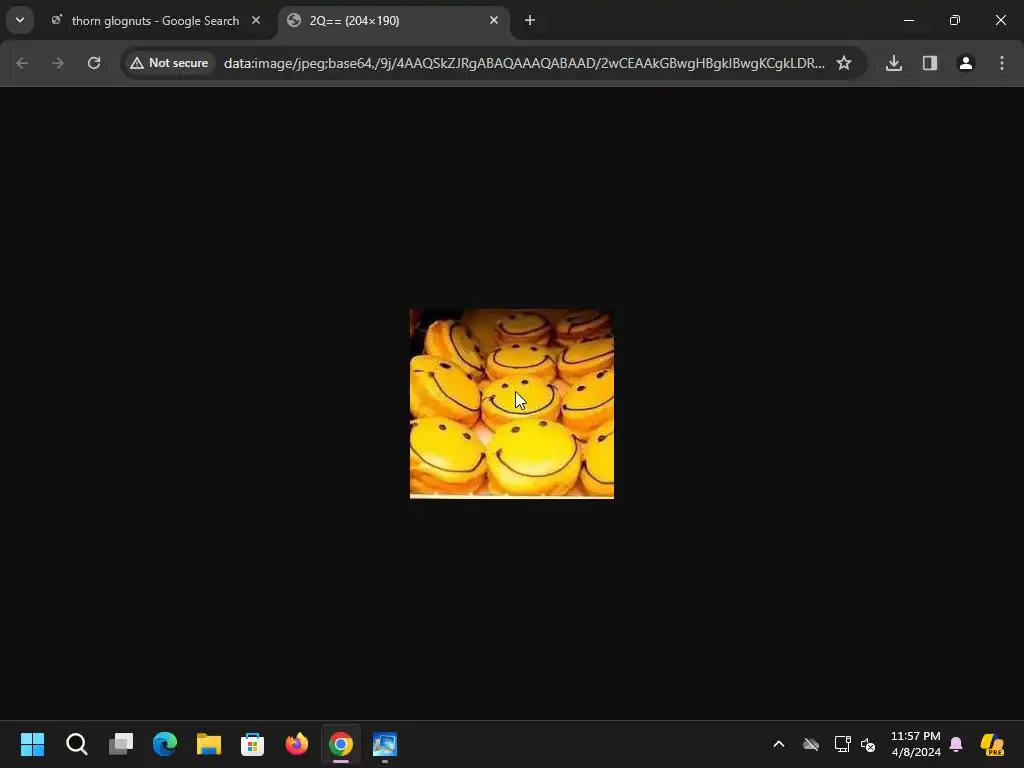Reload the page
The width and height of the screenshot is (1024, 768).
94,63
